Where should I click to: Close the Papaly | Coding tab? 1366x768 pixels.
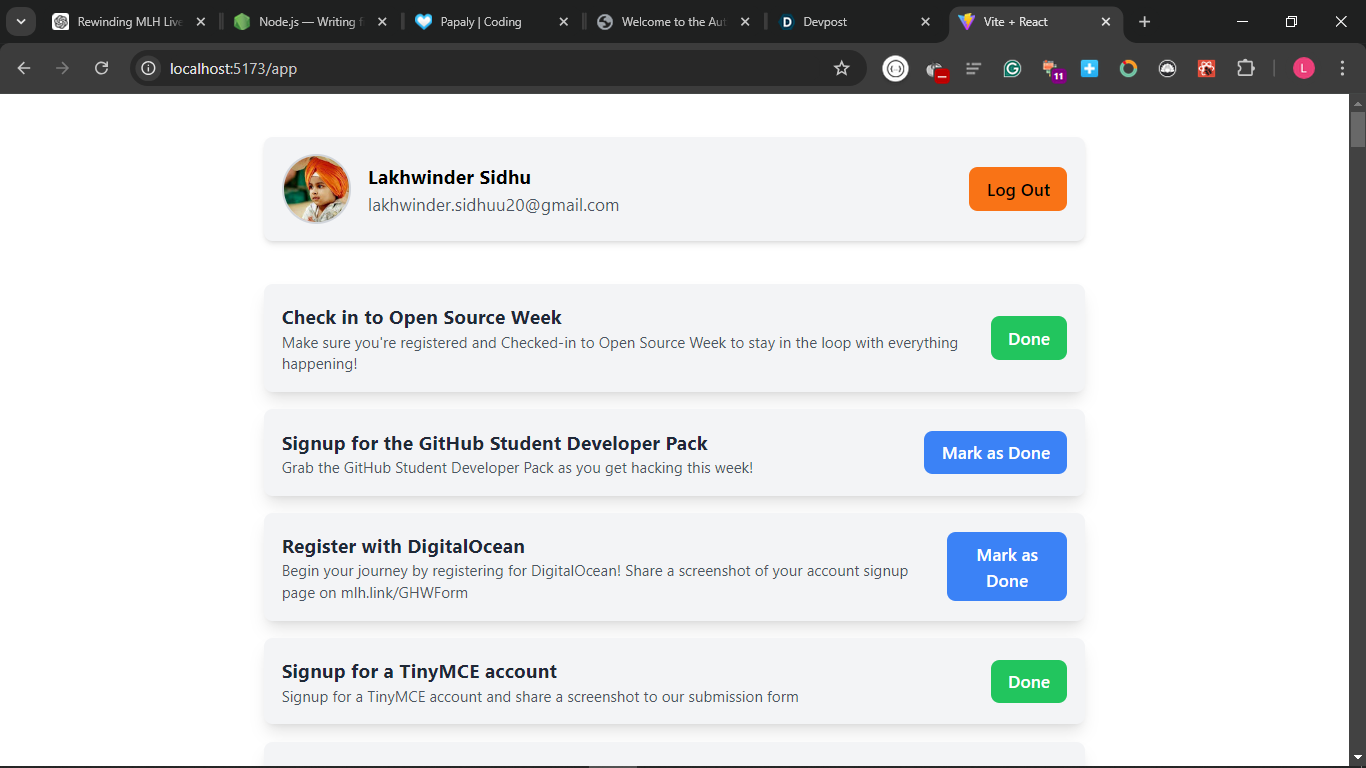(563, 22)
